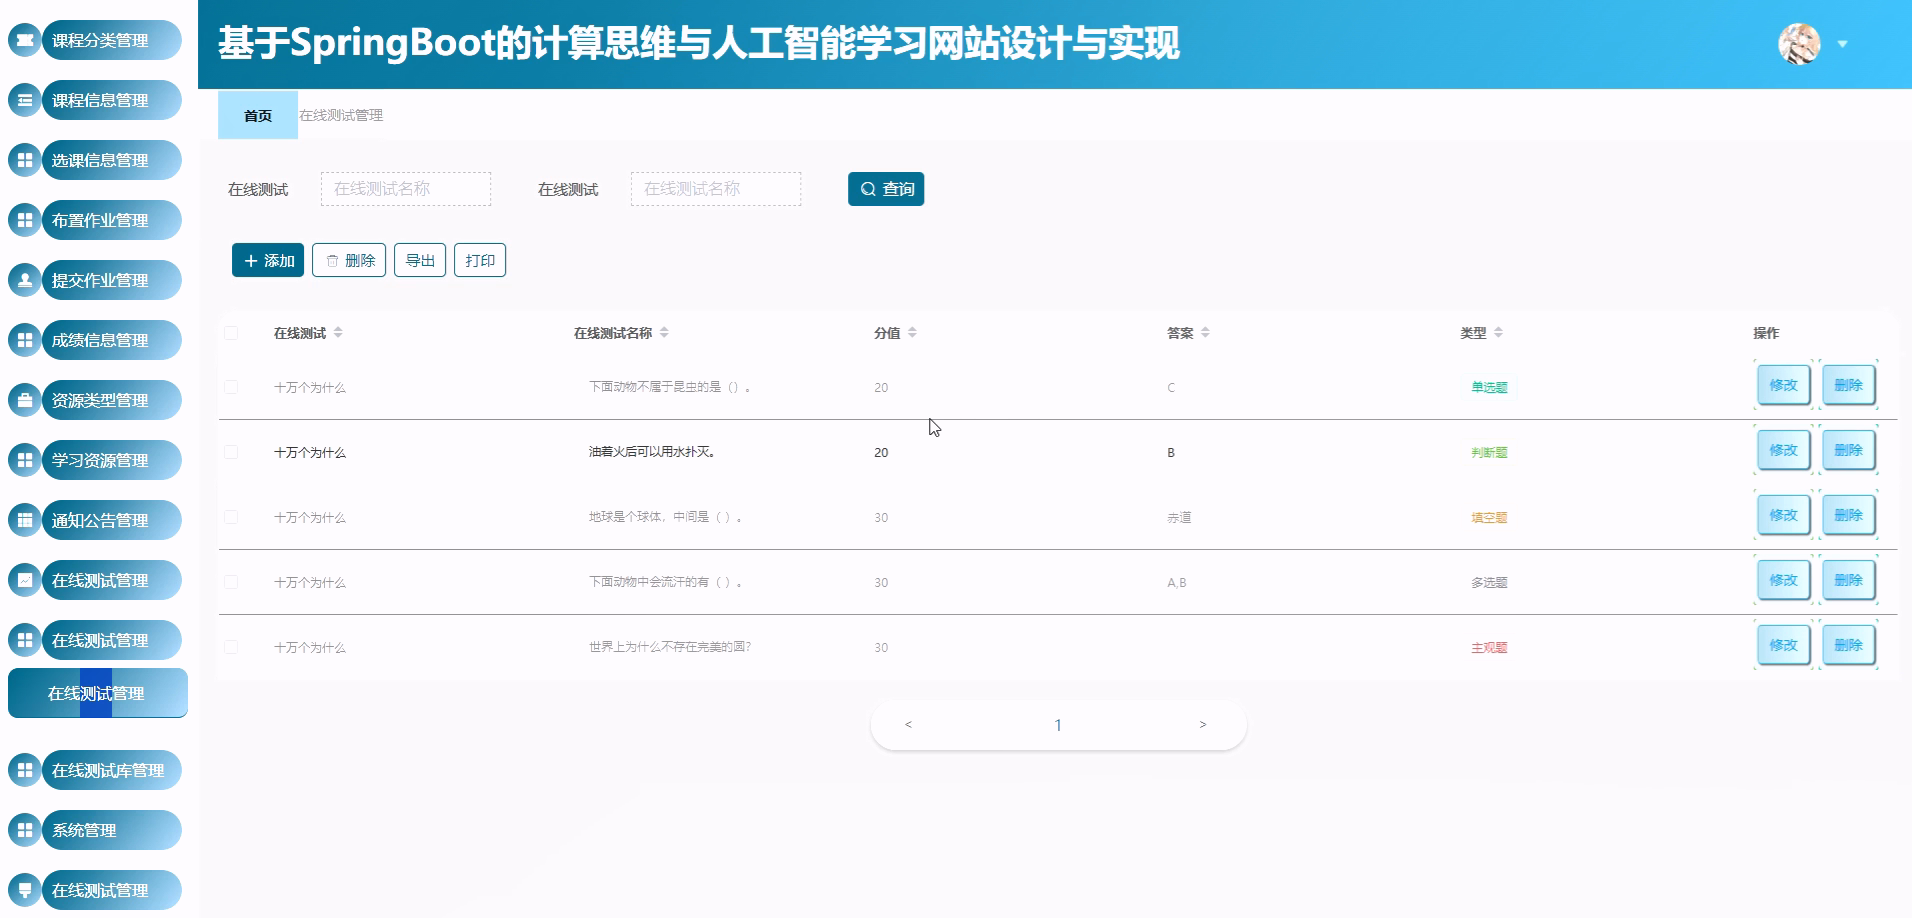Sort table by 答案 column arrows
The image size is (1912, 918).
tap(1205, 333)
